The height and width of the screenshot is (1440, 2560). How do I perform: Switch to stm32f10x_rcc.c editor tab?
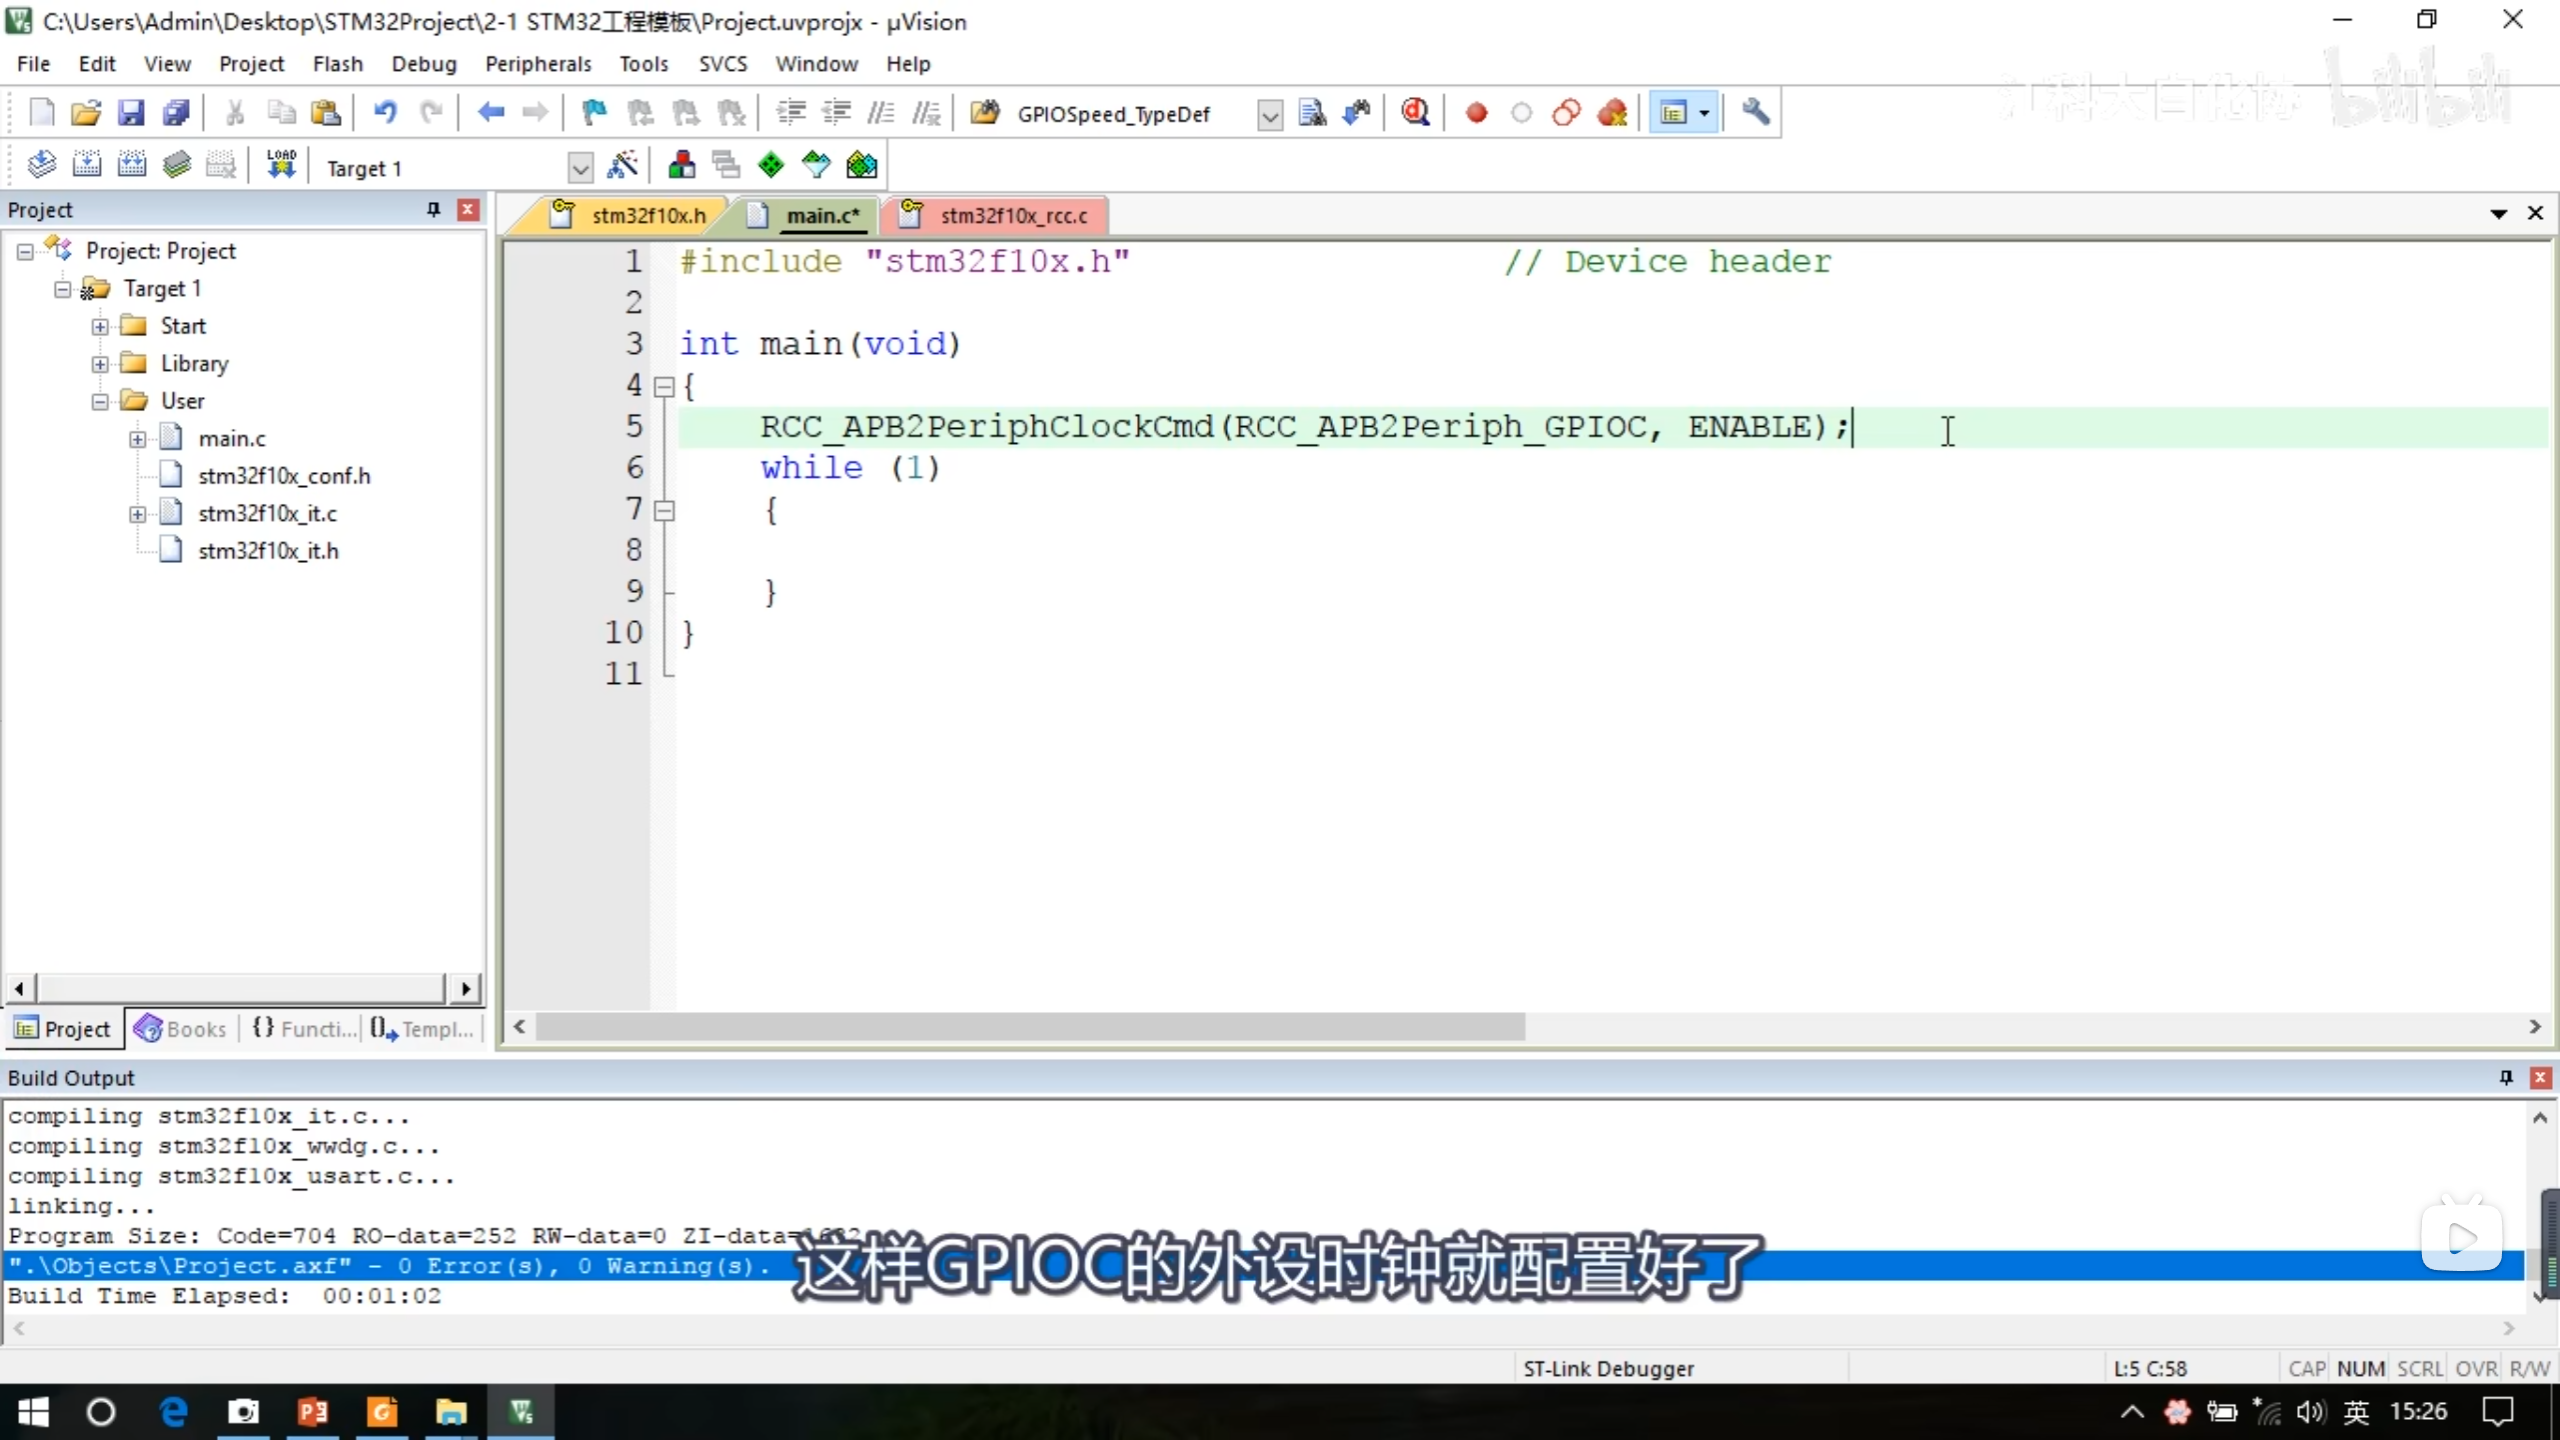tap(1012, 216)
